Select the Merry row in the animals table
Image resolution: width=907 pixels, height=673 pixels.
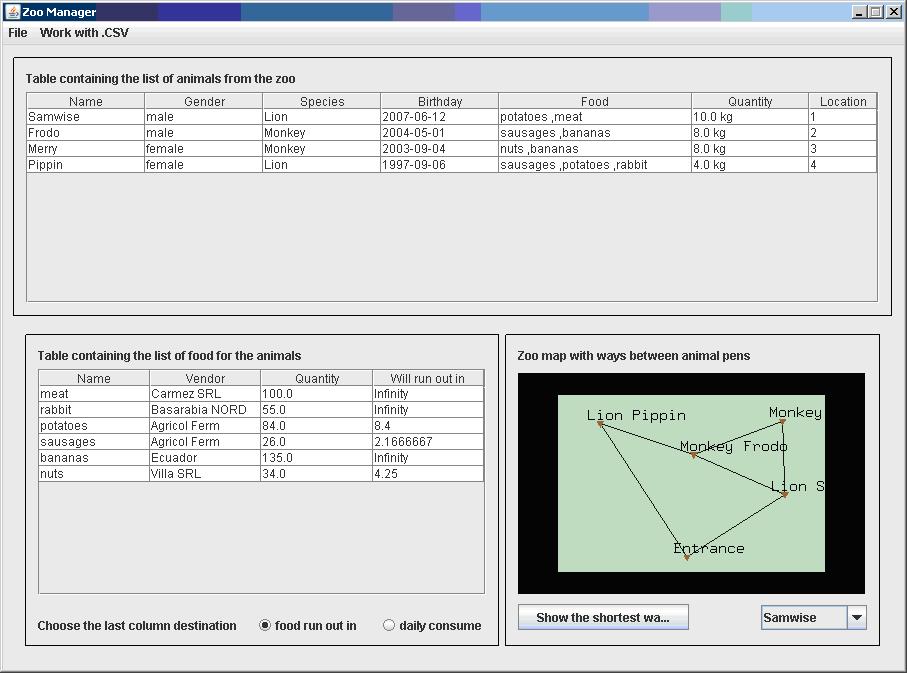click(x=200, y=148)
